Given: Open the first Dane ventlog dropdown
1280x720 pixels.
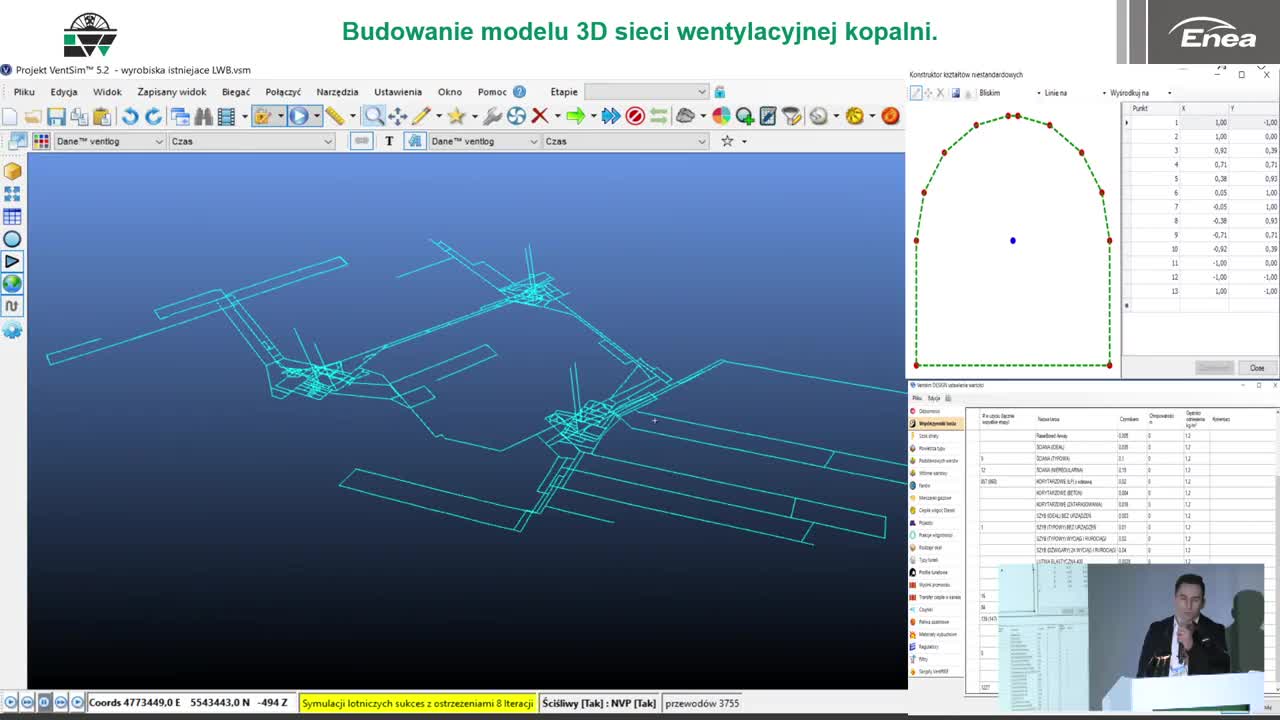Looking at the screenshot, I should click(110, 141).
